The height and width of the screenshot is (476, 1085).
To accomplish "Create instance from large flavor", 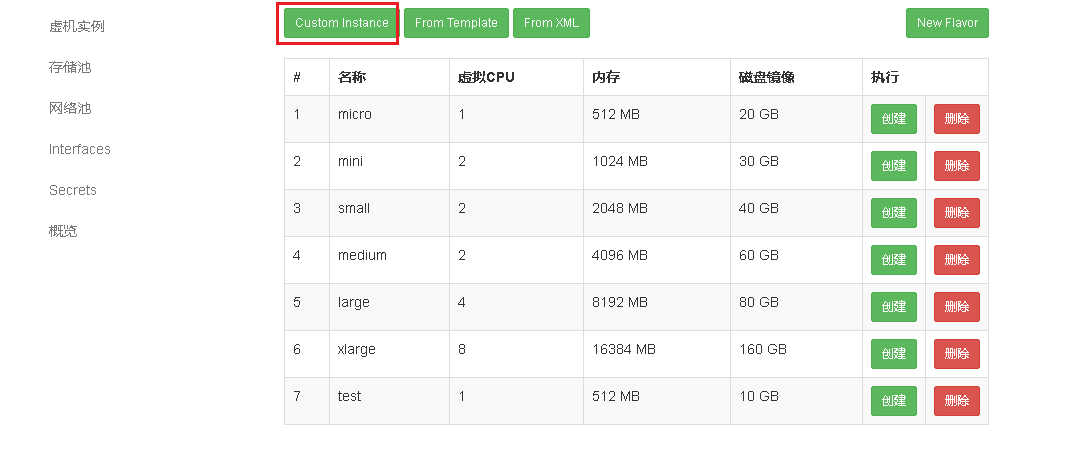I will (x=893, y=307).
